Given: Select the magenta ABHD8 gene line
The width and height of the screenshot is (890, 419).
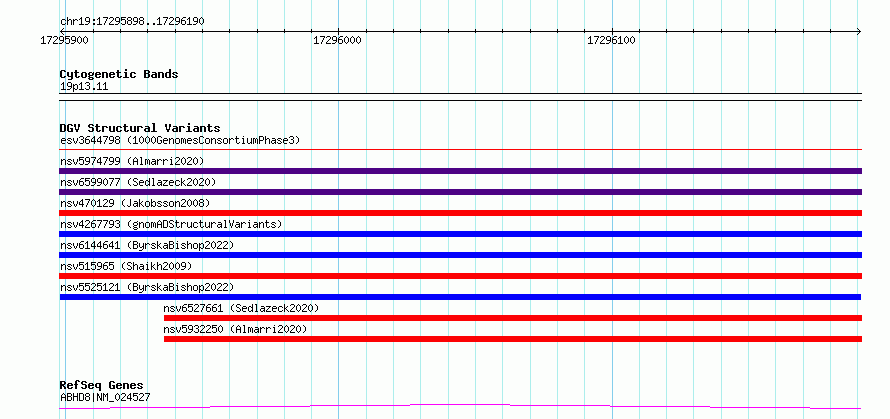Looking at the screenshot, I should [461, 406].
